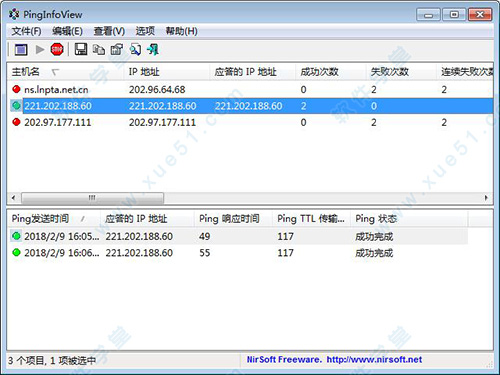Sort by the Ping TTL column header

(x=311, y=219)
